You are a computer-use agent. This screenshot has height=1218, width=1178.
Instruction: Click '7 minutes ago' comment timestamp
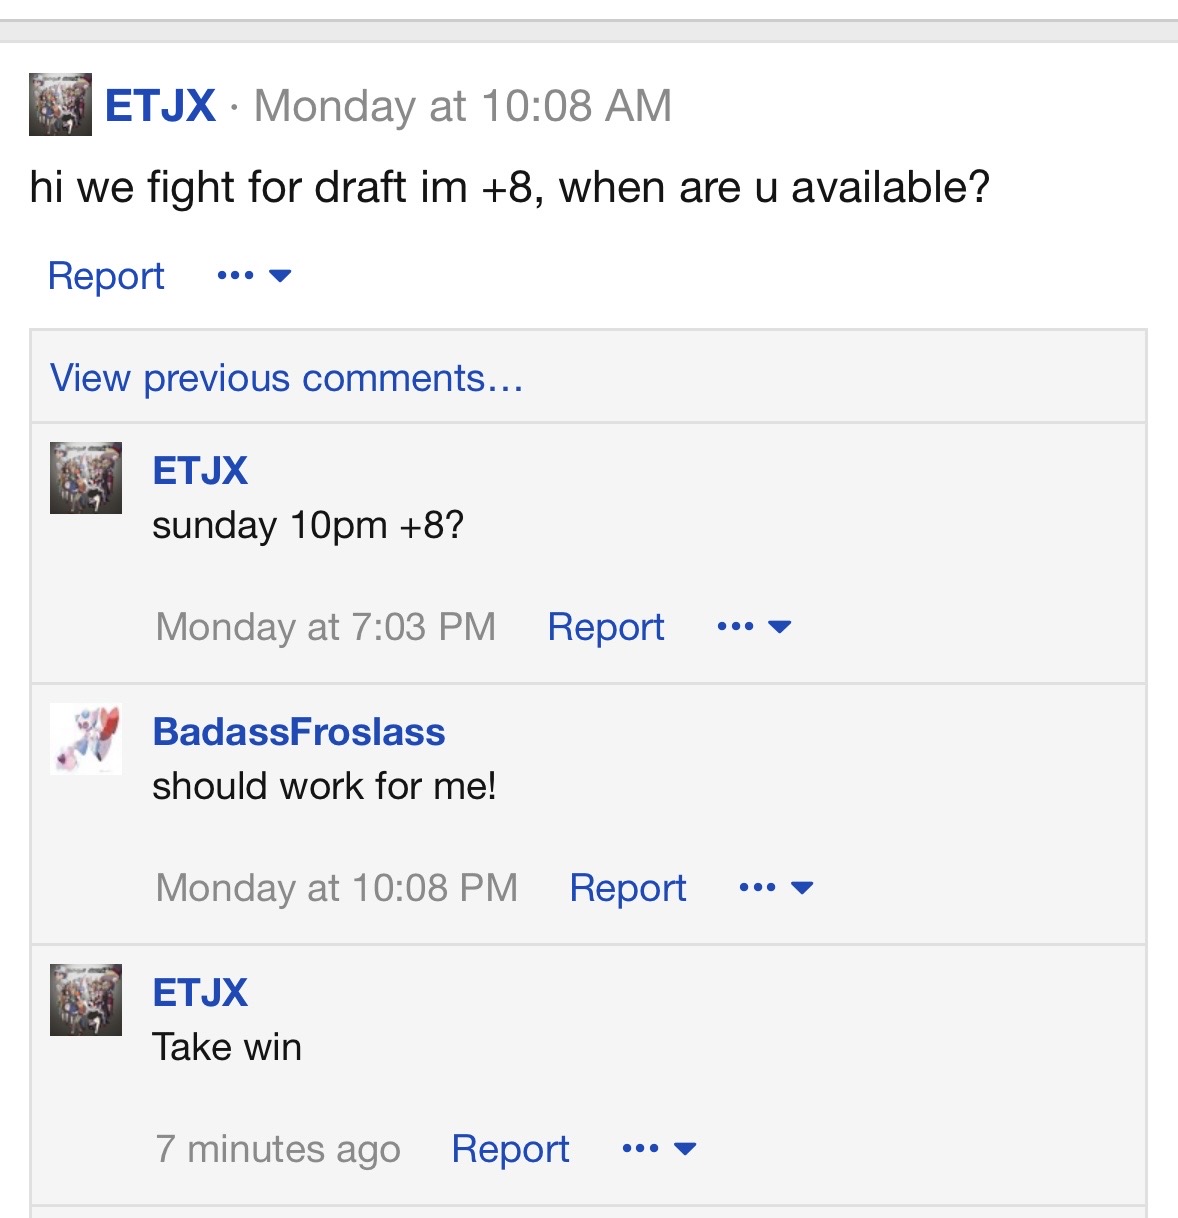point(278,1149)
